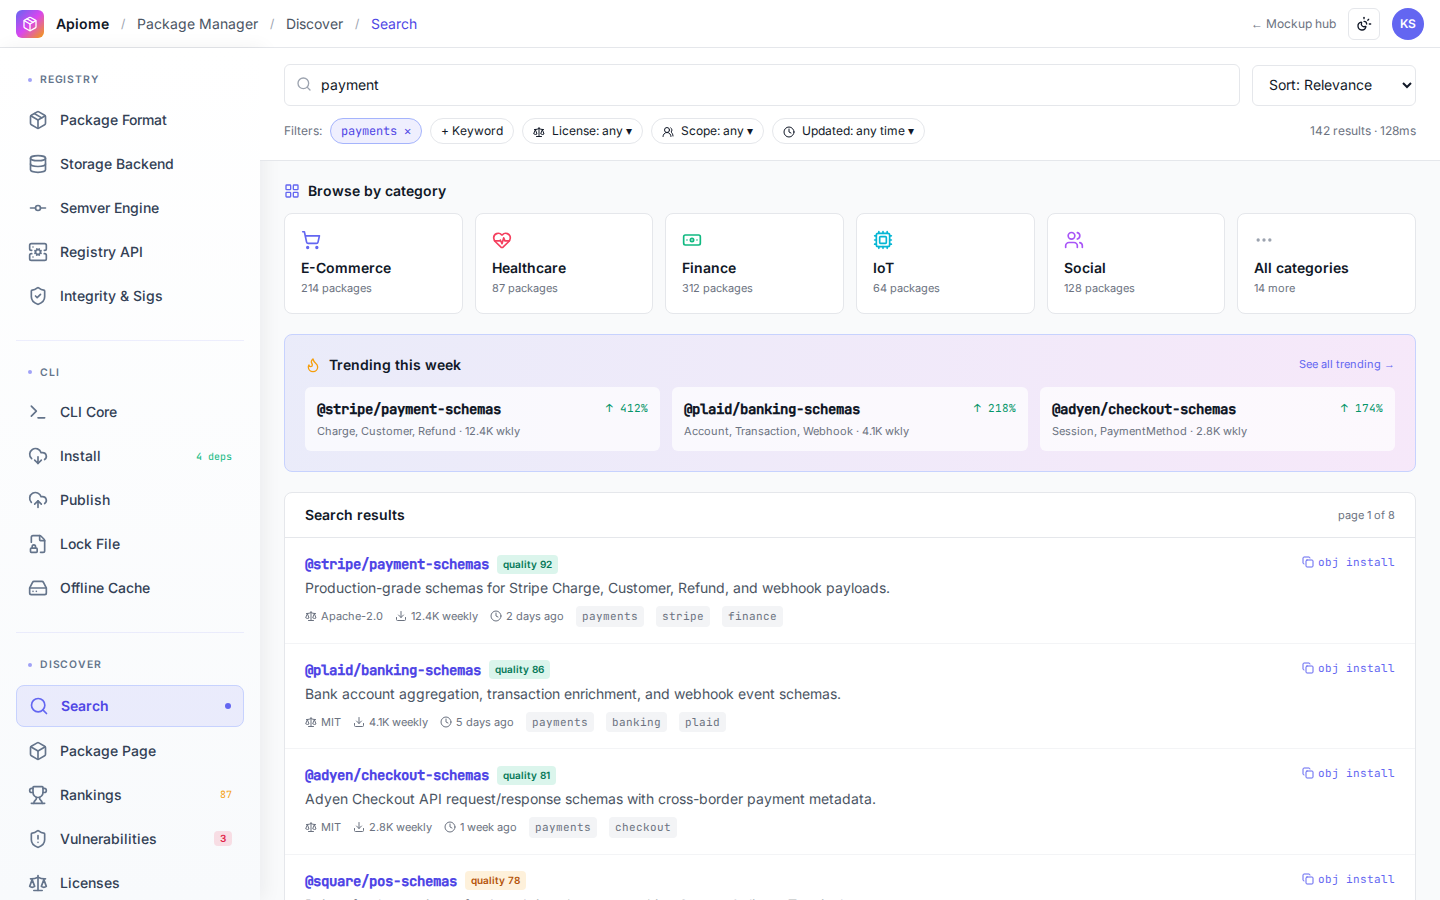The height and width of the screenshot is (900, 1440).
Task: Click the Lock File icon
Action: (38, 544)
